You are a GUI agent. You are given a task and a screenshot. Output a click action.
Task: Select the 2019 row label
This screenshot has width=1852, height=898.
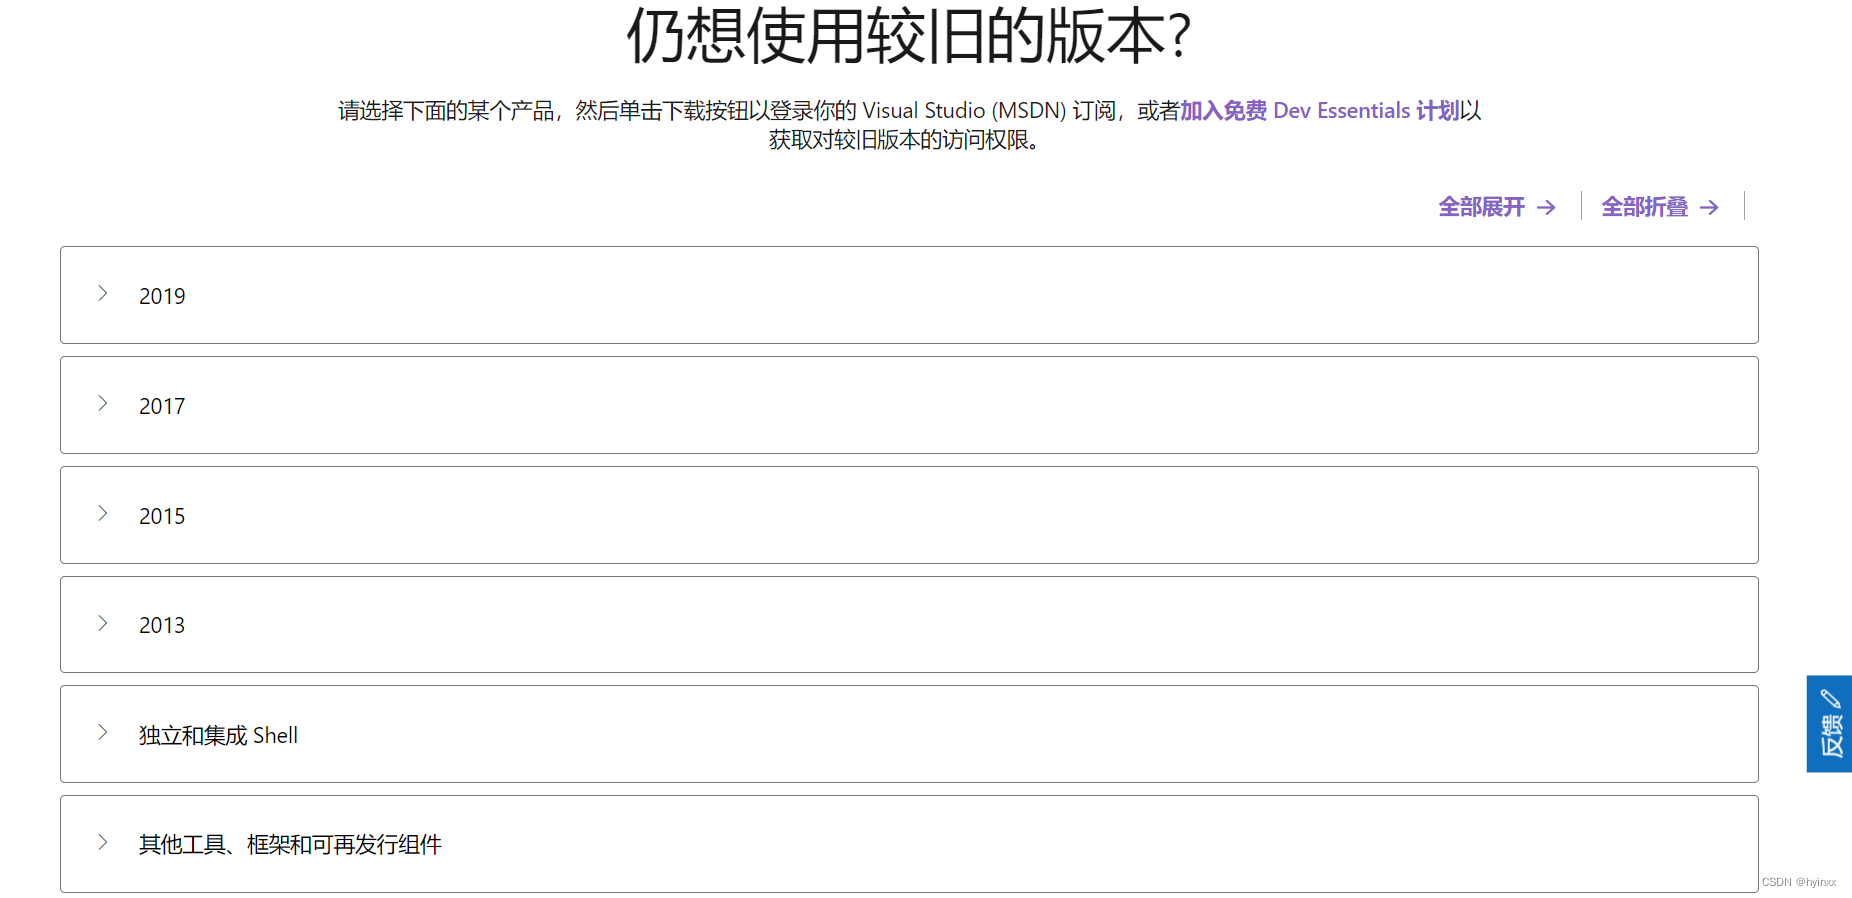click(x=162, y=296)
